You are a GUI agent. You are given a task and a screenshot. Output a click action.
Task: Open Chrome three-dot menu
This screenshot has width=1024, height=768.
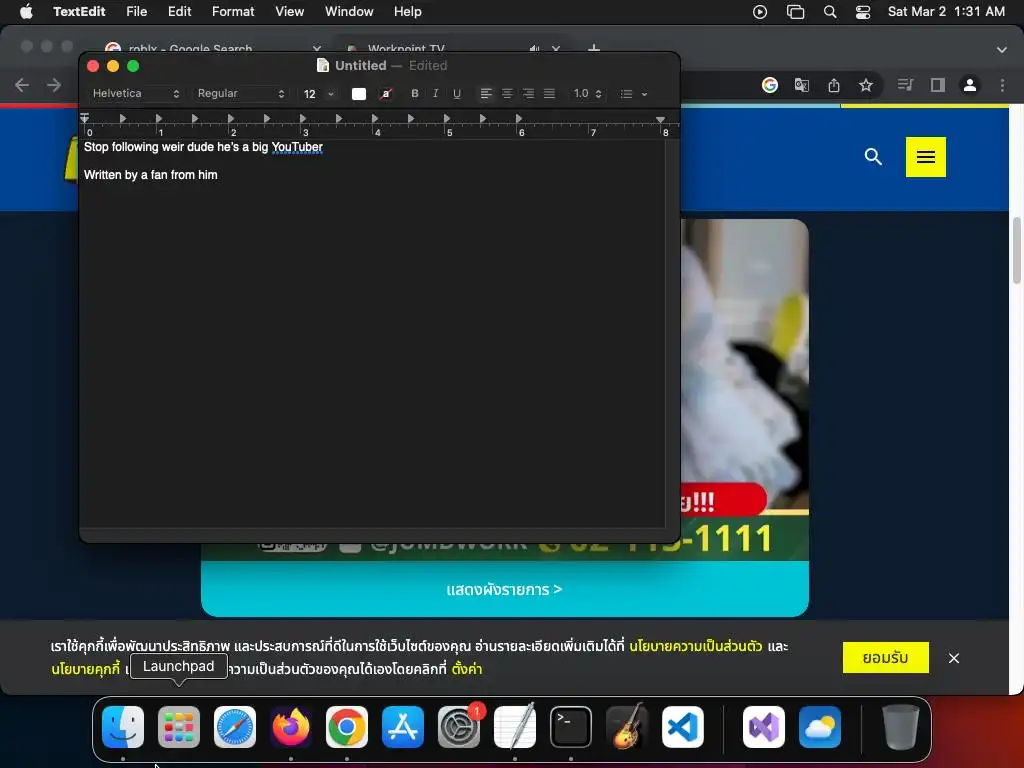[x=1002, y=85]
